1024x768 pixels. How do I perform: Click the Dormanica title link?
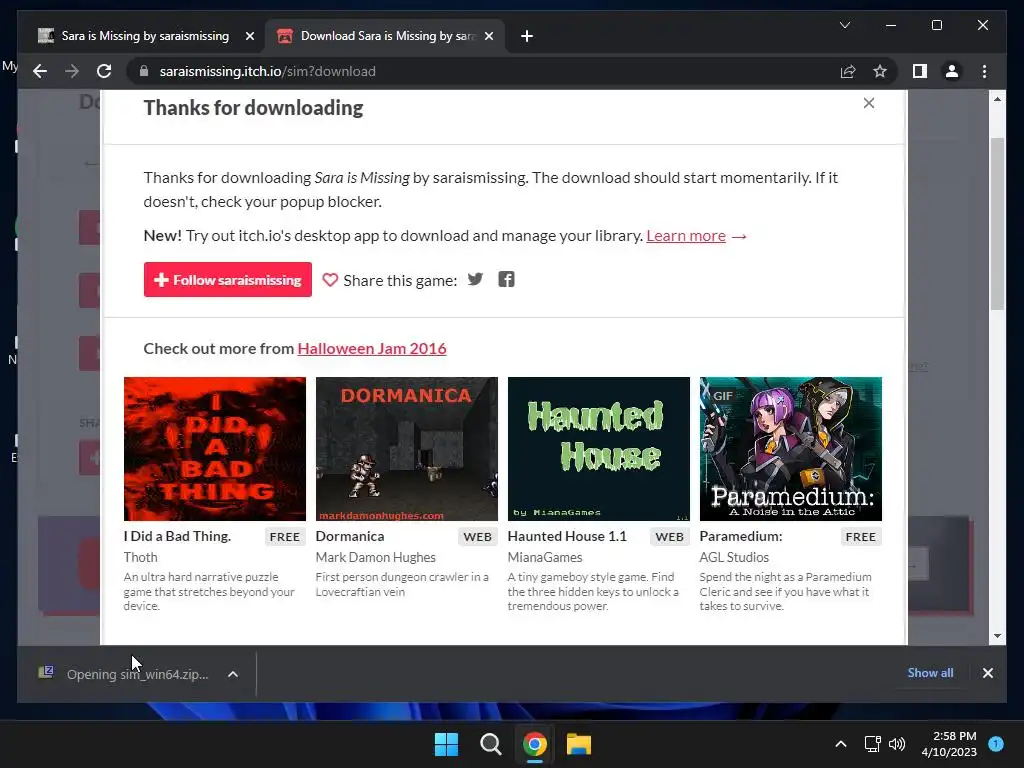[x=350, y=536]
